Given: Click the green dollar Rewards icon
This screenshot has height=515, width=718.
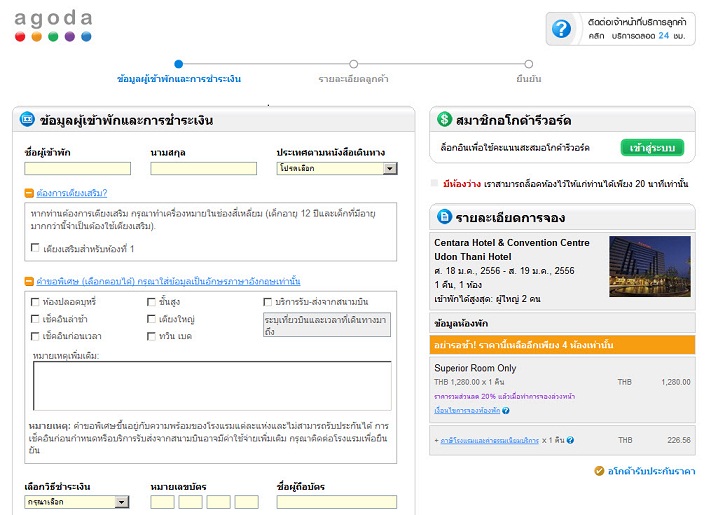Looking at the screenshot, I should coord(444,119).
